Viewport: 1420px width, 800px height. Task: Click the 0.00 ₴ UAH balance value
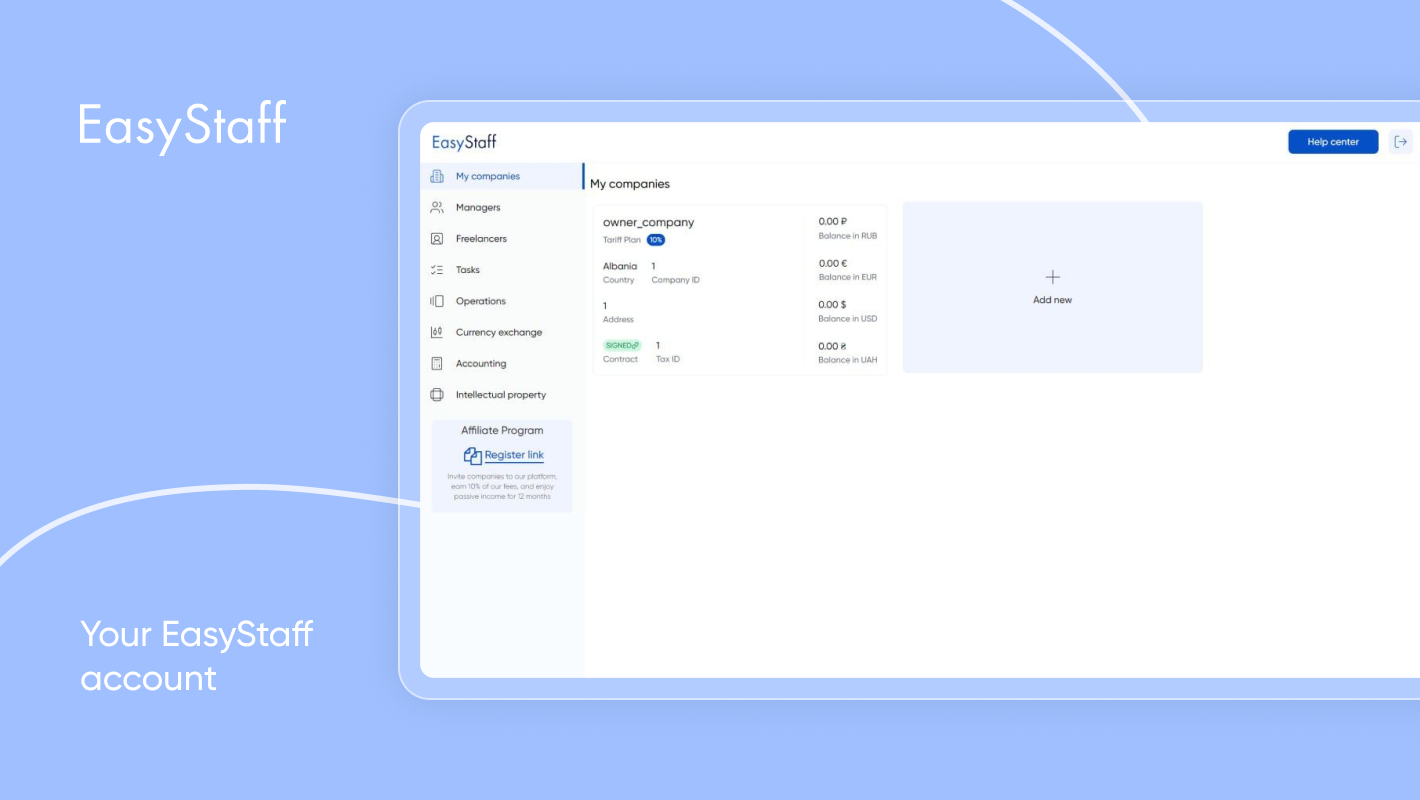pyautogui.click(x=833, y=346)
